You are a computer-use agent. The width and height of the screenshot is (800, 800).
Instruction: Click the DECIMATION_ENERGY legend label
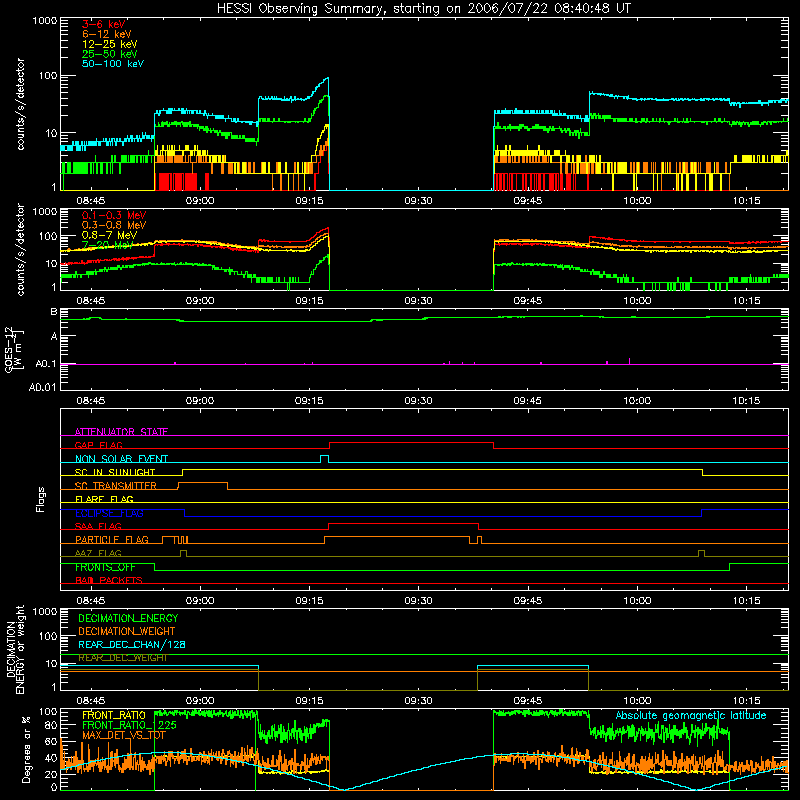(128, 618)
